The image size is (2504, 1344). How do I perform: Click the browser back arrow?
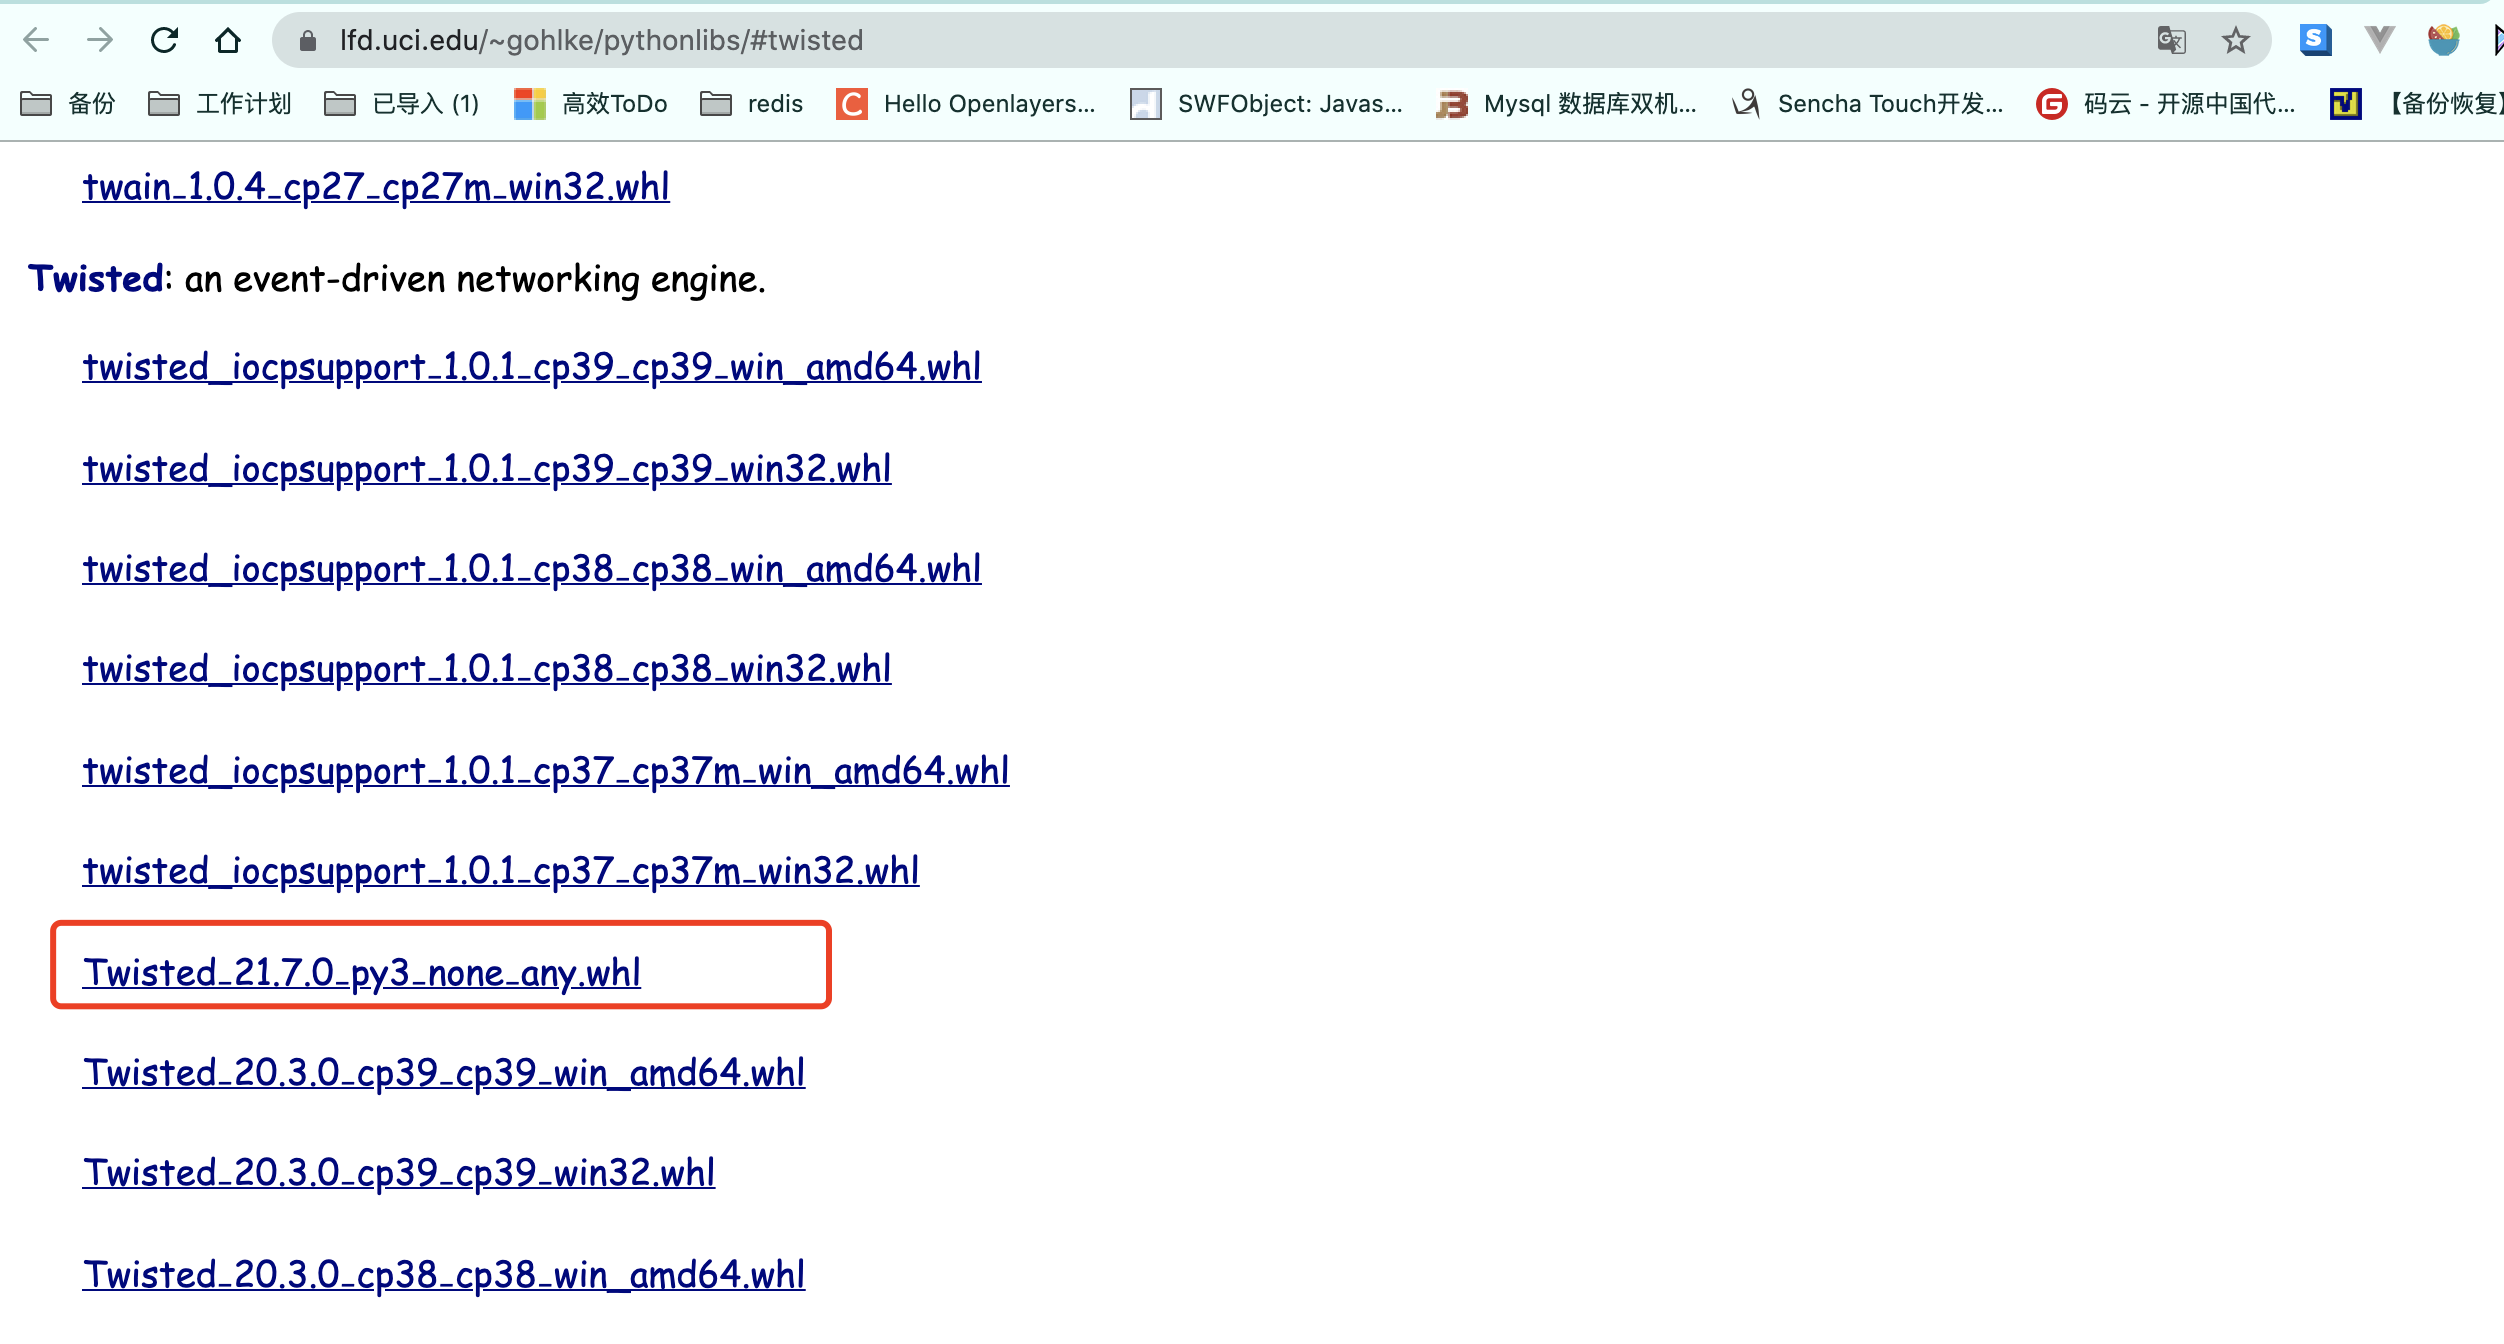pyautogui.click(x=36, y=40)
